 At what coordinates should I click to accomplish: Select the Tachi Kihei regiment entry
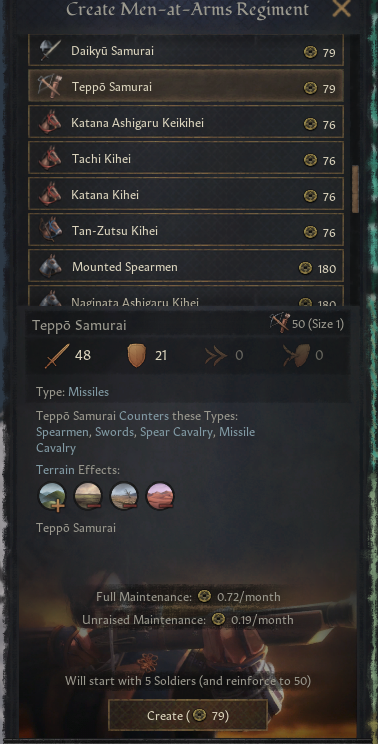186,159
